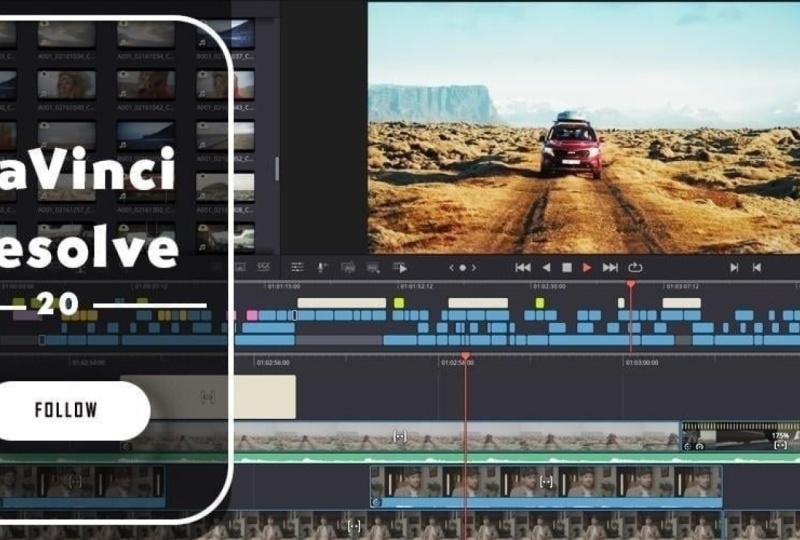800x540 pixels.
Task: Select the pink clip in the upper timeline
Action: coord(252,315)
